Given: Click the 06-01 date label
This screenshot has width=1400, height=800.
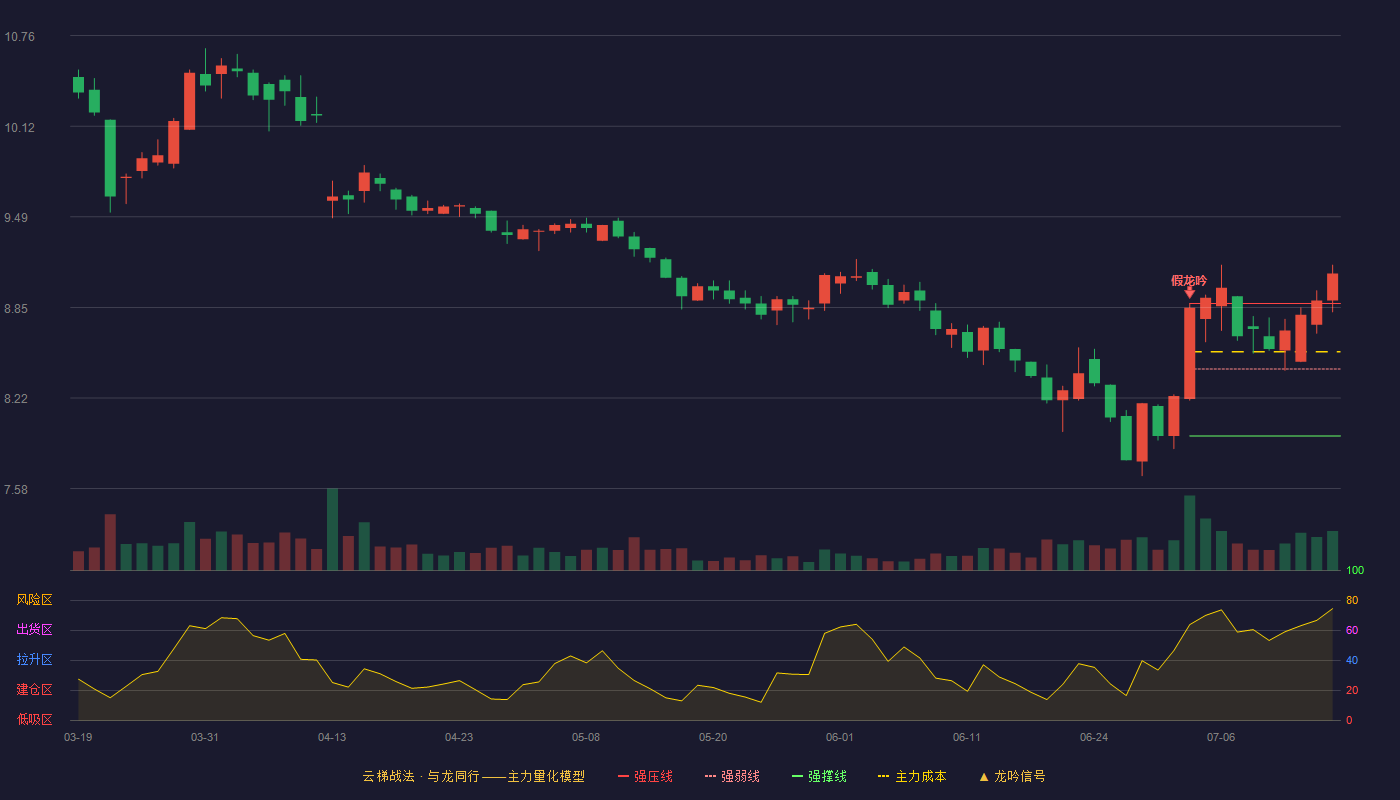Looking at the screenshot, I should (840, 737).
